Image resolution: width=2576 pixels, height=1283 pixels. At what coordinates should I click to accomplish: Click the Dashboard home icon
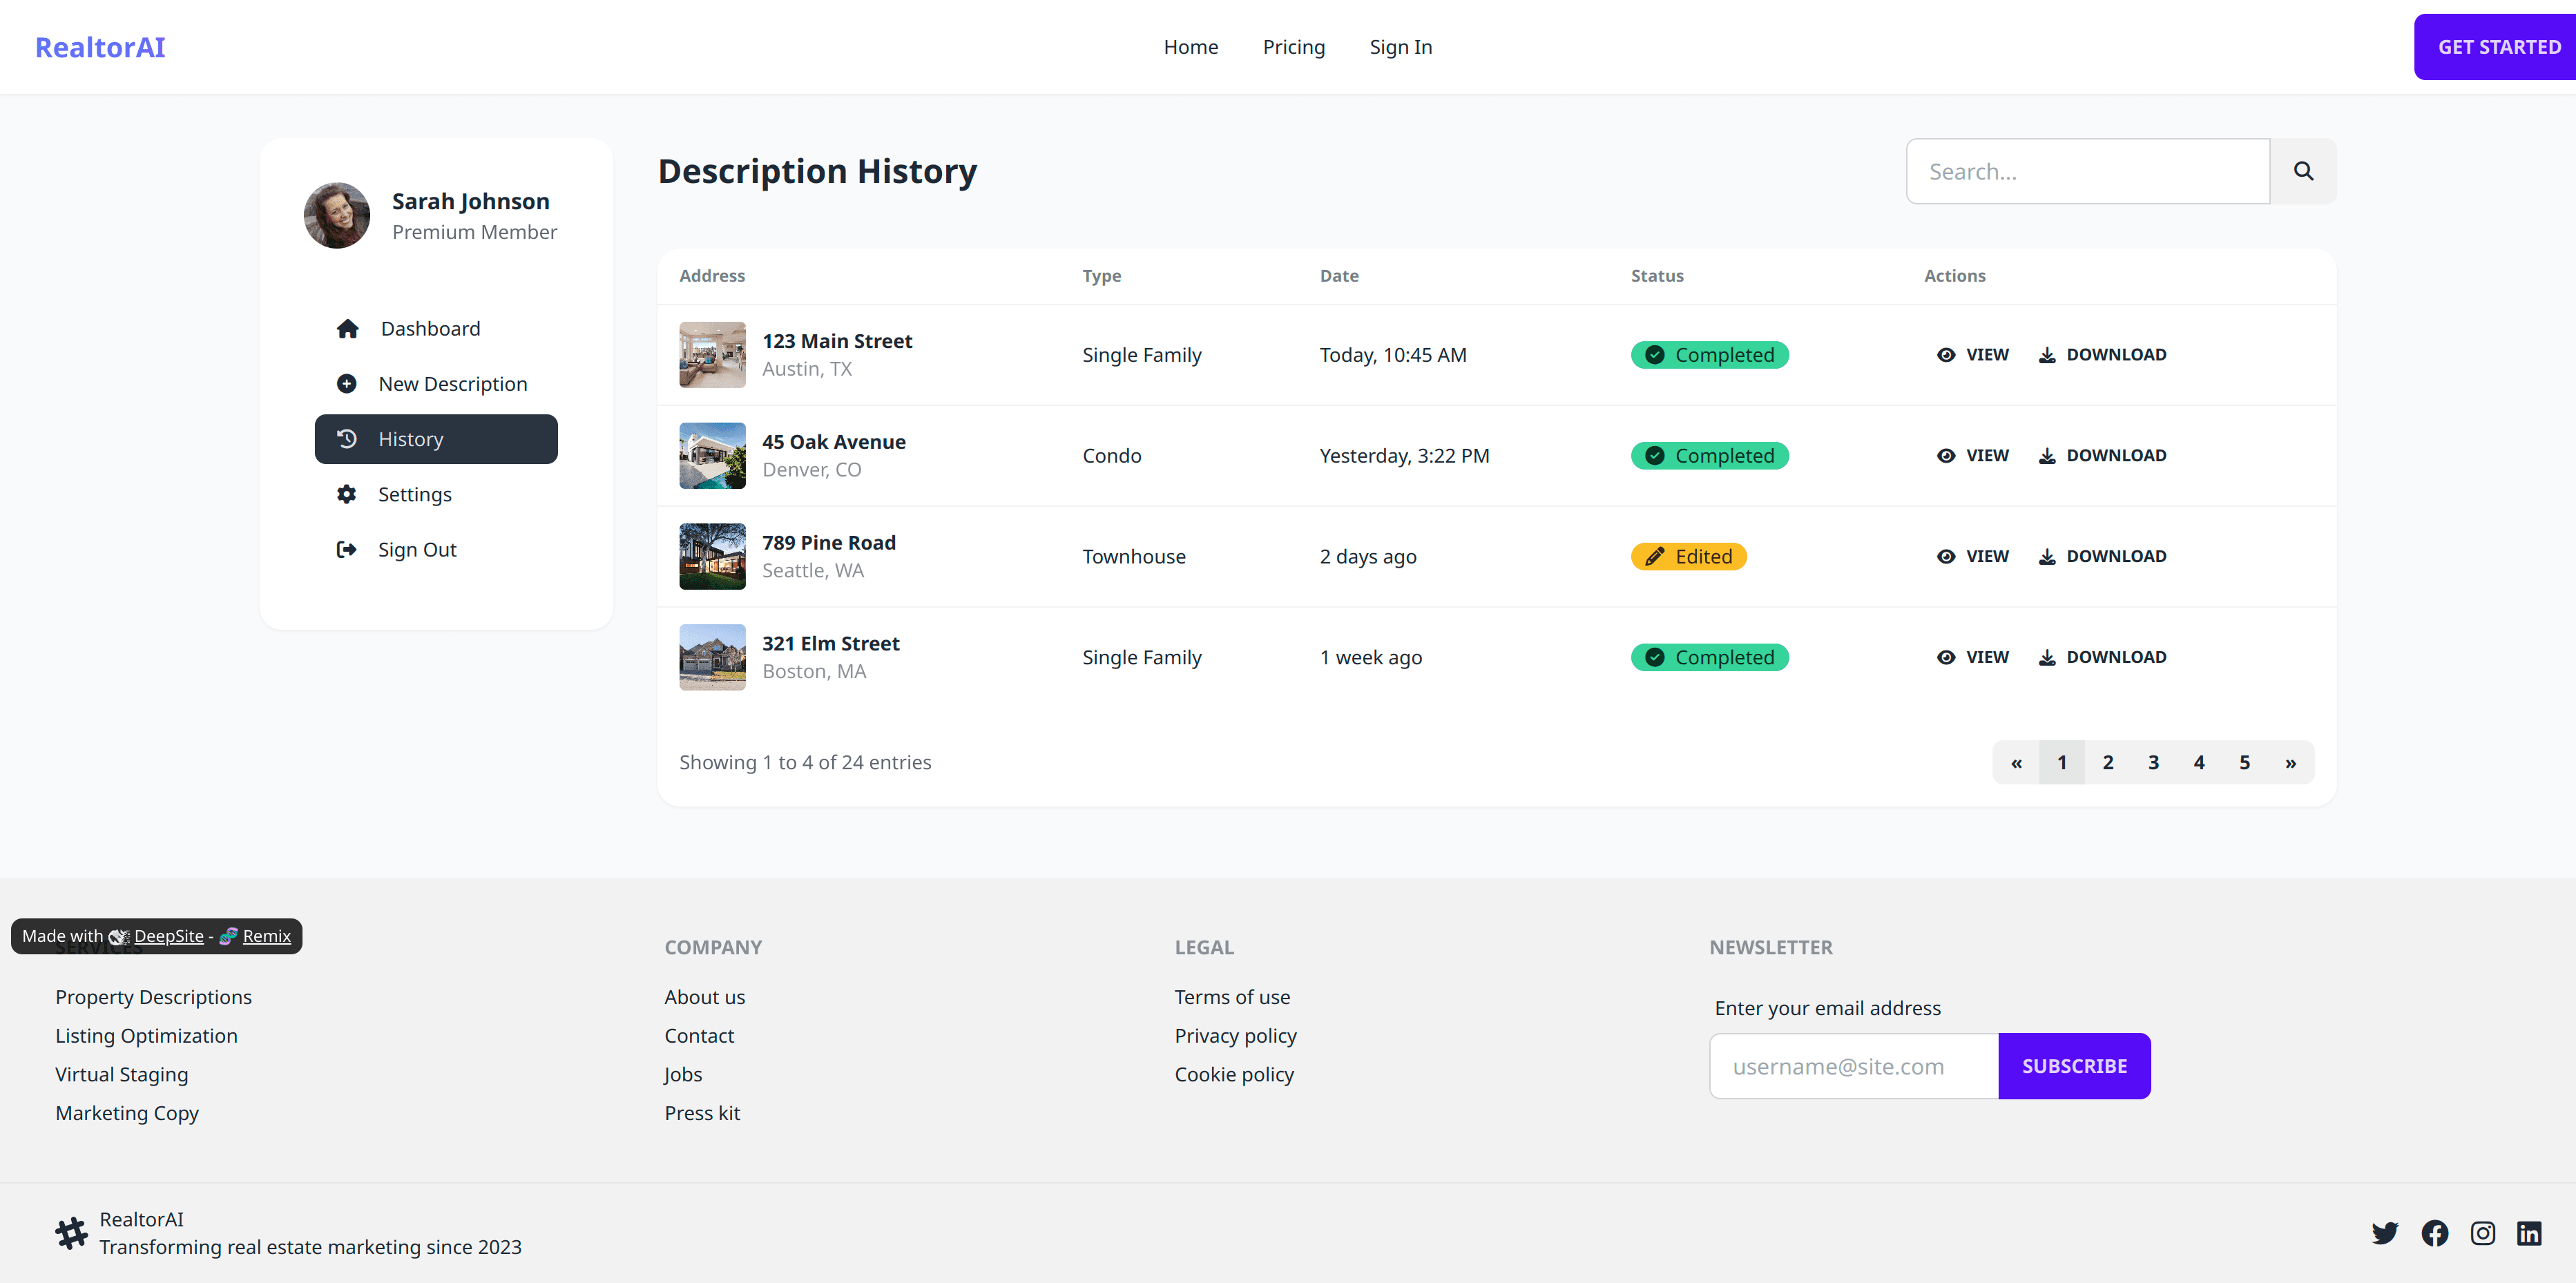pos(347,328)
